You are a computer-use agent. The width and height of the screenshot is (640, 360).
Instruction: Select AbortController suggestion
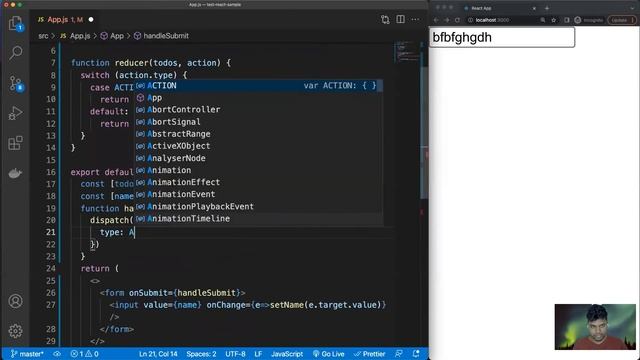pos(259,110)
